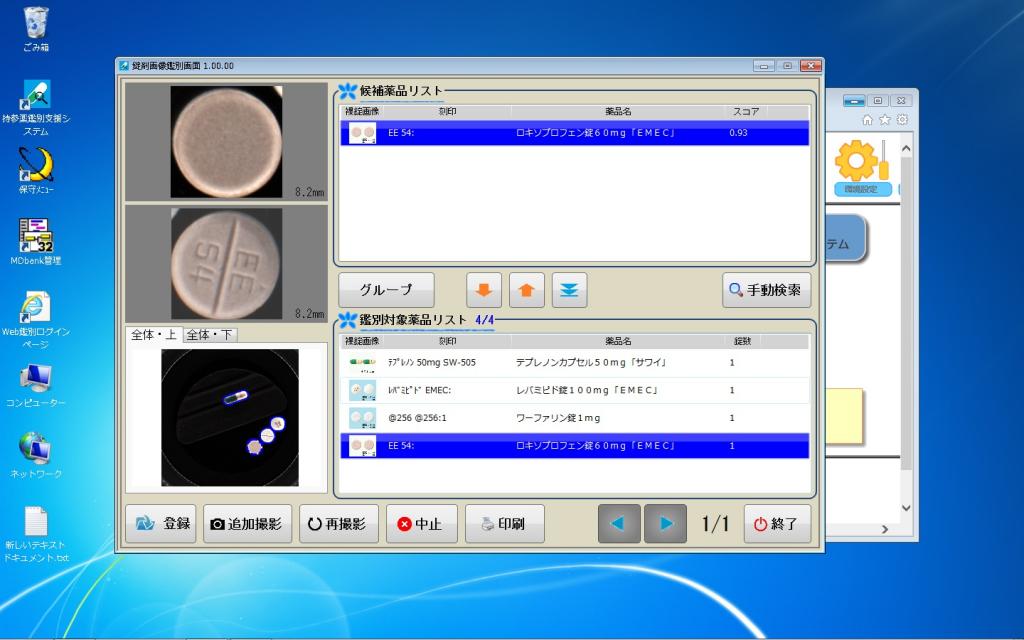Open manual search (手動検索)
This screenshot has height=640, width=1024.
(766, 290)
